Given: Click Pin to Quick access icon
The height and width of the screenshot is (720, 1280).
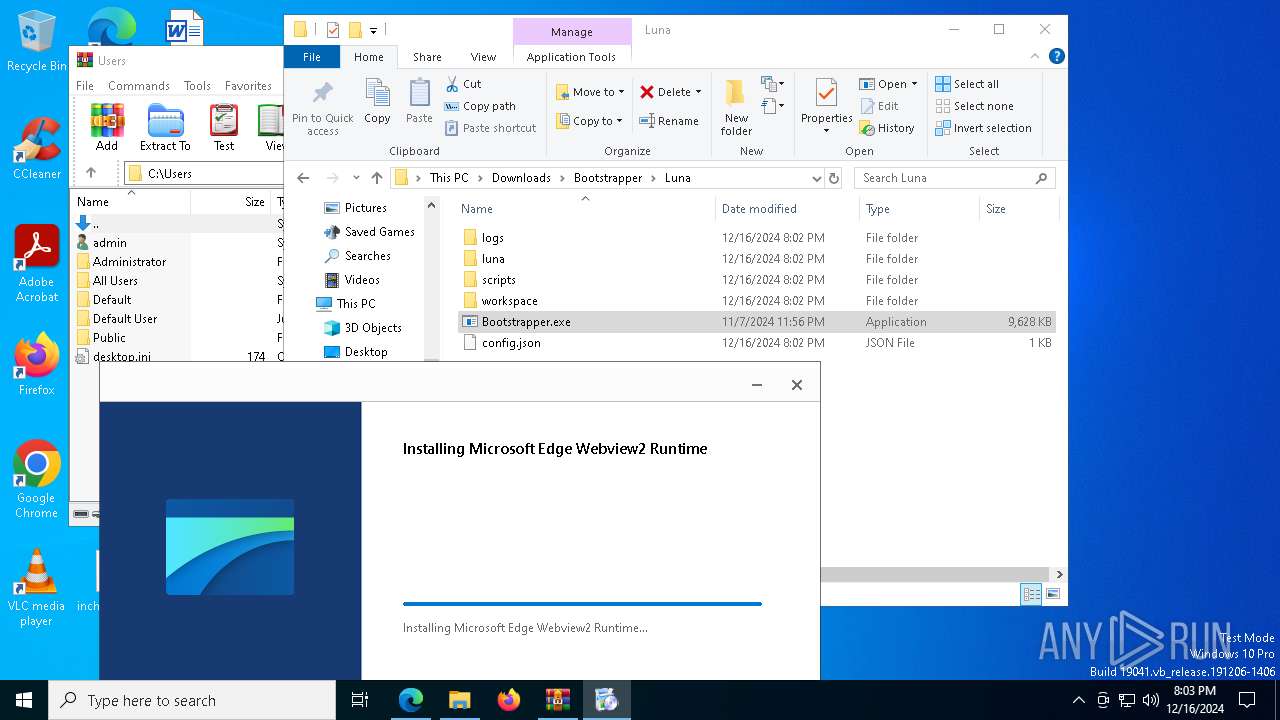Looking at the screenshot, I should 322,108.
